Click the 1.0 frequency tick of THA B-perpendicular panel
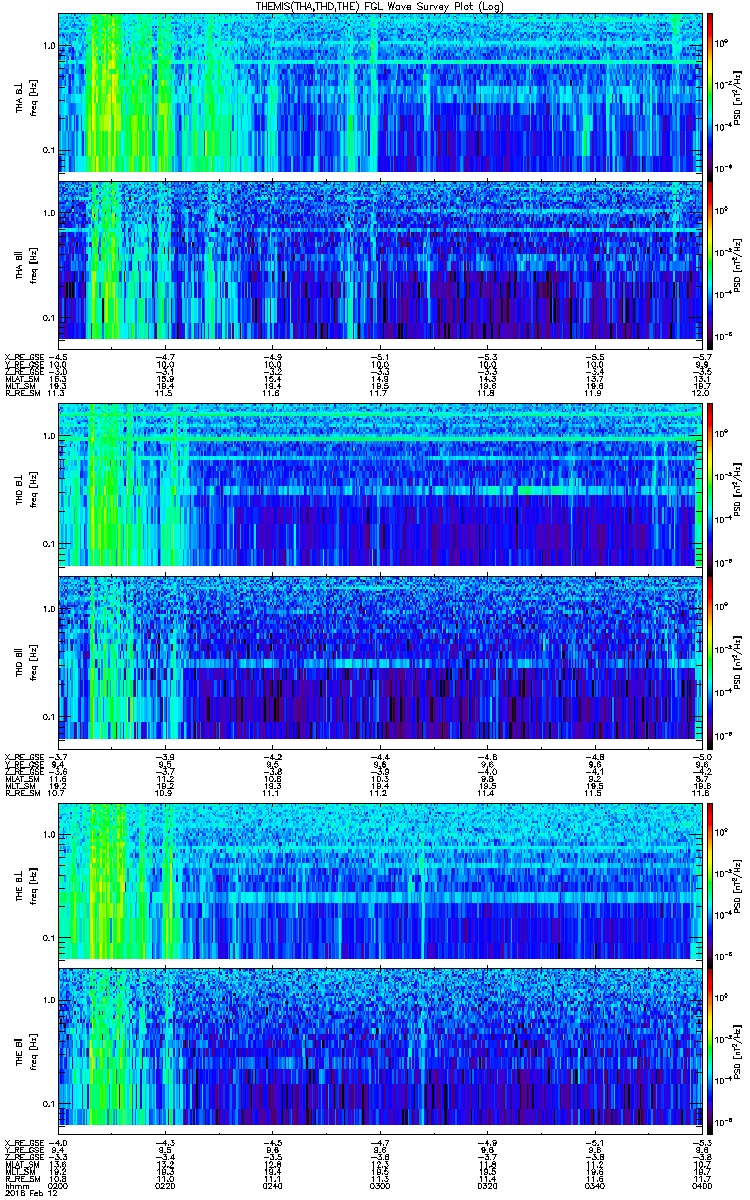The height and width of the screenshot is (1200, 750). pos(49,46)
